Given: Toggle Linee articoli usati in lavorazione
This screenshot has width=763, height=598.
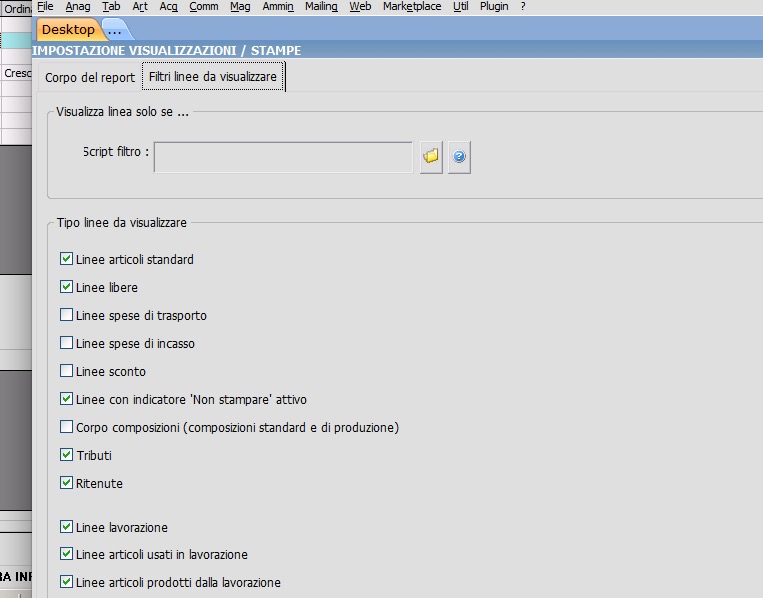Looking at the screenshot, I should tap(66, 554).
